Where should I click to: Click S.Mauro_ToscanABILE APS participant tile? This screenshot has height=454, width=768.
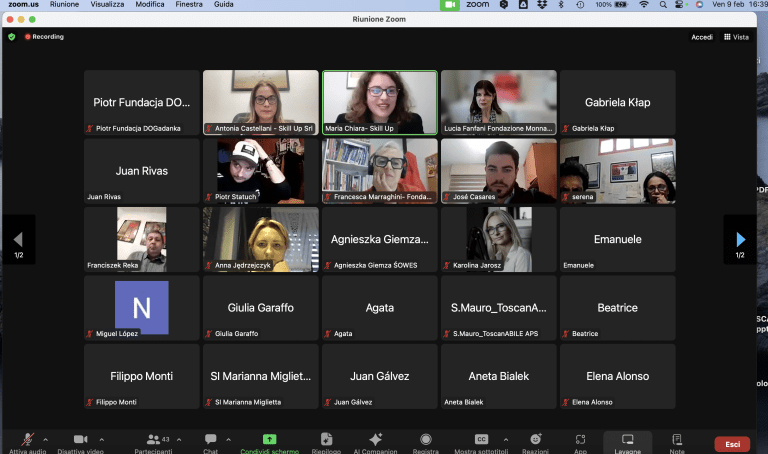[499, 308]
